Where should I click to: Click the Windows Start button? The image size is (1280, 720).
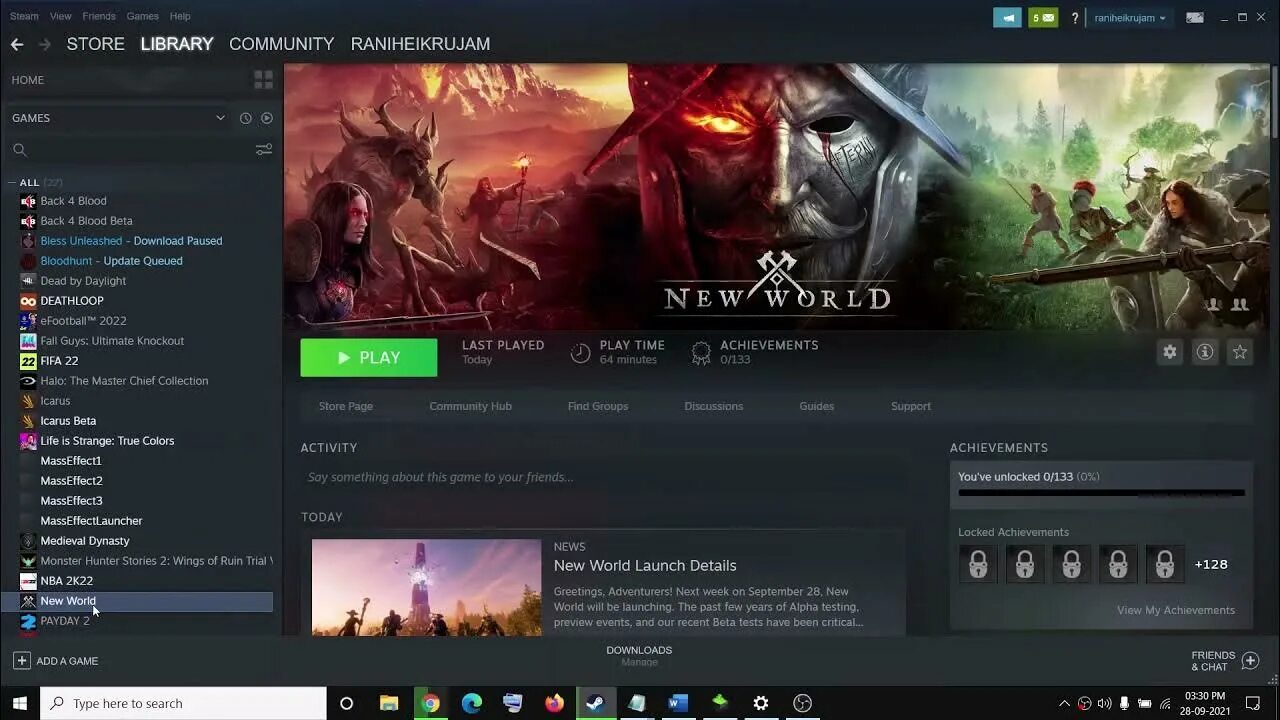pos(19,703)
